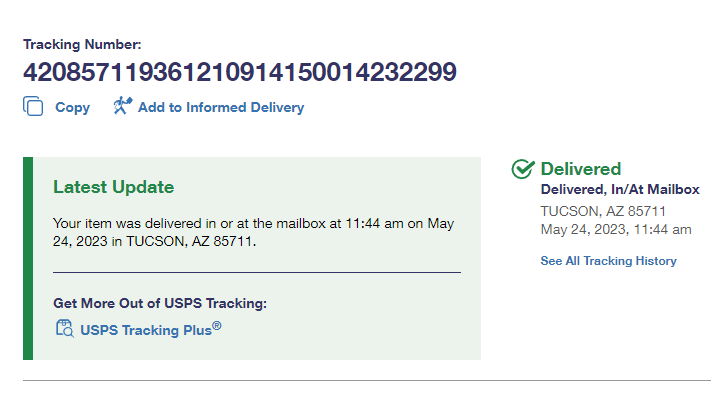Click the green Delivered status heading

pyautogui.click(x=580, y=169)
